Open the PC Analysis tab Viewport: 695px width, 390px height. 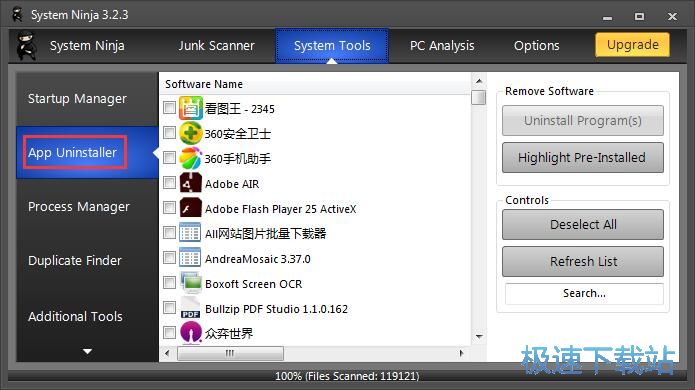(x=442, y=46)
